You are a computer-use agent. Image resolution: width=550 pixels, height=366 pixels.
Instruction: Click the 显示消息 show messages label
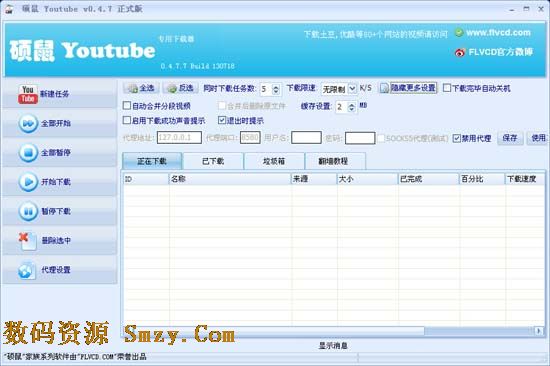(x=333, y=346)
